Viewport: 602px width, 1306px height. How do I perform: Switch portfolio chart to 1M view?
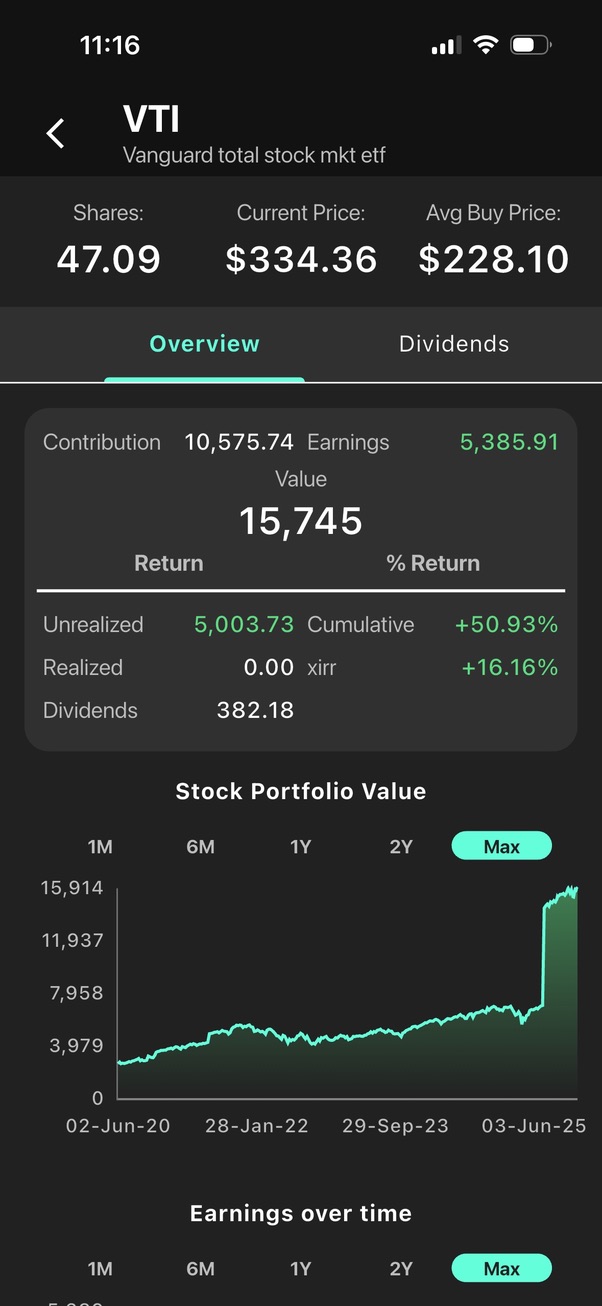coord(100,845)
